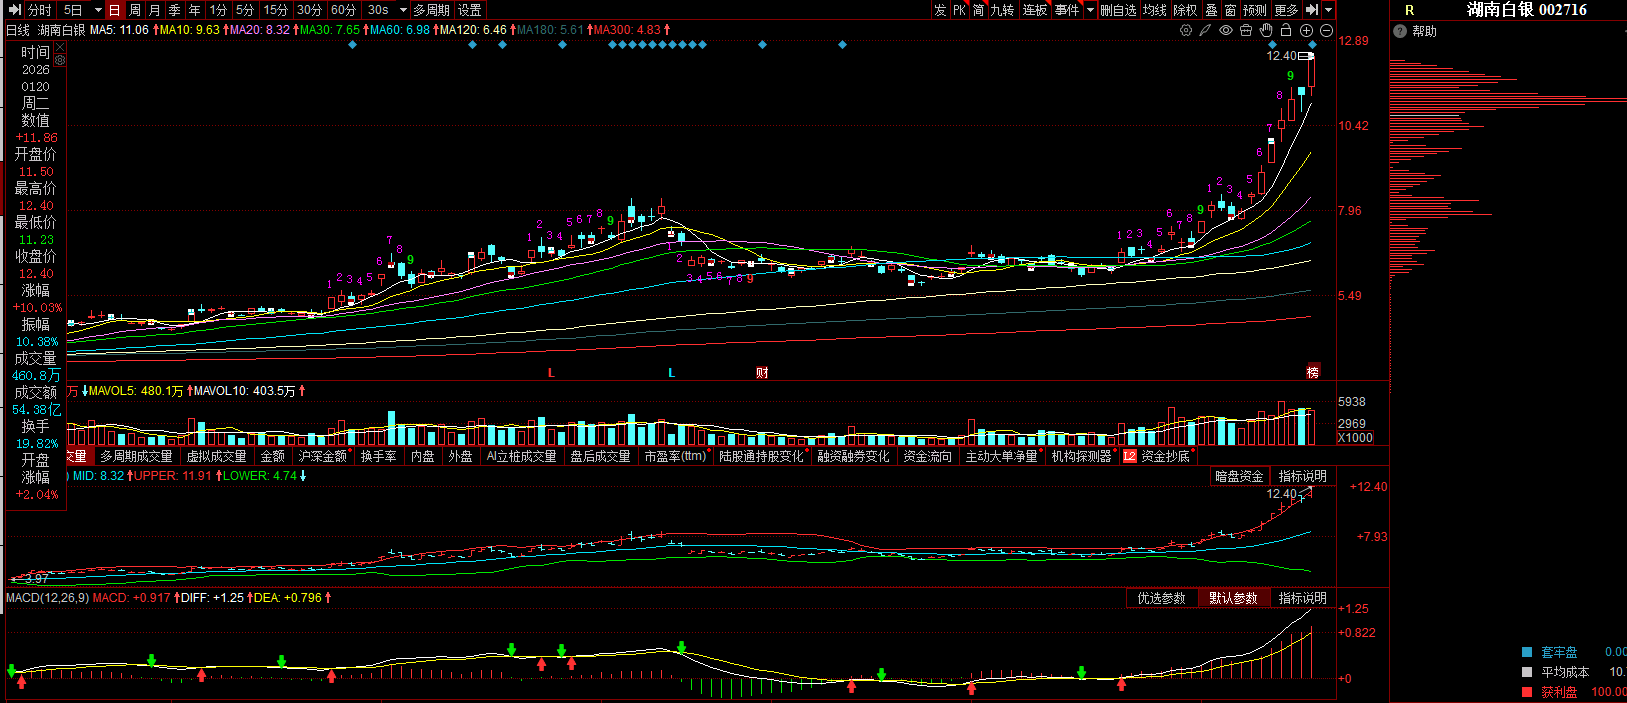
Task: Click arrow after MAVOL10 value
Action: click(302, 391)
